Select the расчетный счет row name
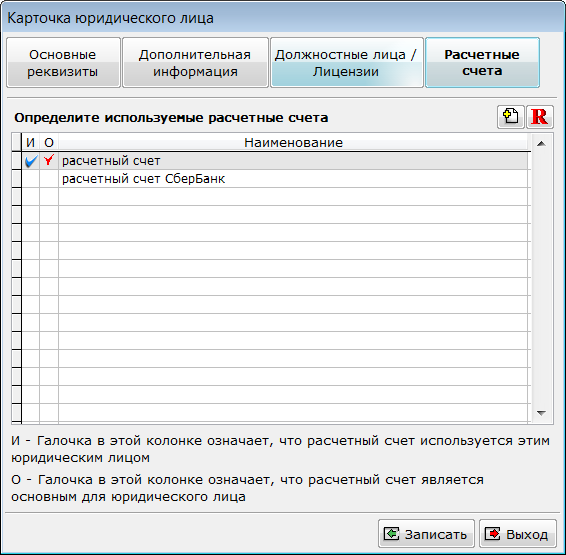Image resolution: width=566 pixels, height=555 pixels. click(x=111, y=161)
